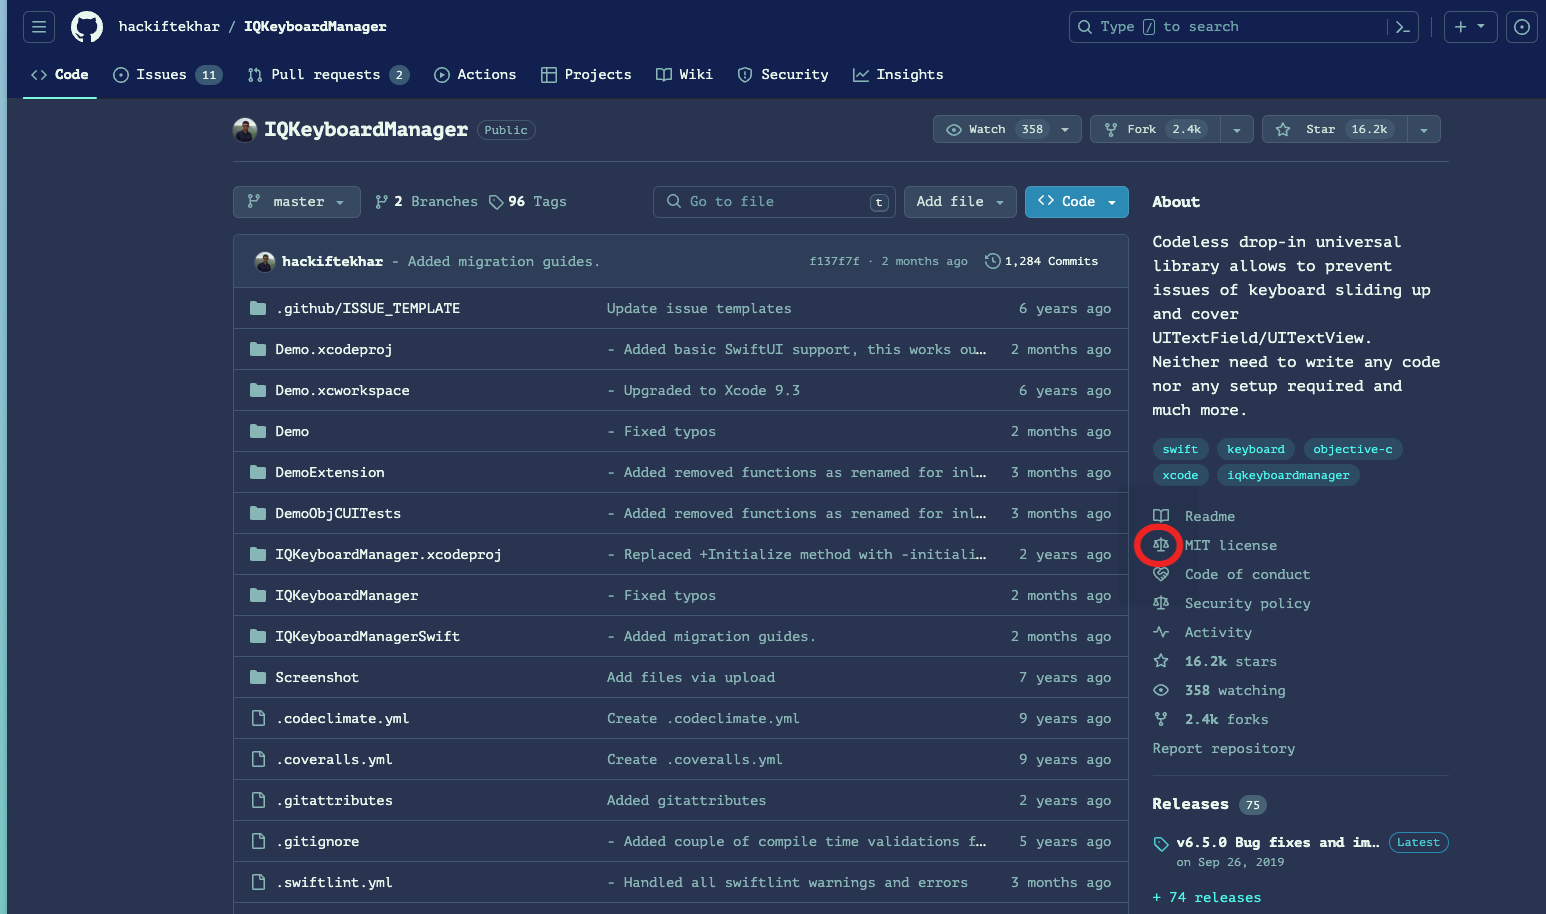The width and height of the screenshot is (1546, 914).
Task: Click the heart icon beside Code of conduct
Action: tap(1161, 574)
